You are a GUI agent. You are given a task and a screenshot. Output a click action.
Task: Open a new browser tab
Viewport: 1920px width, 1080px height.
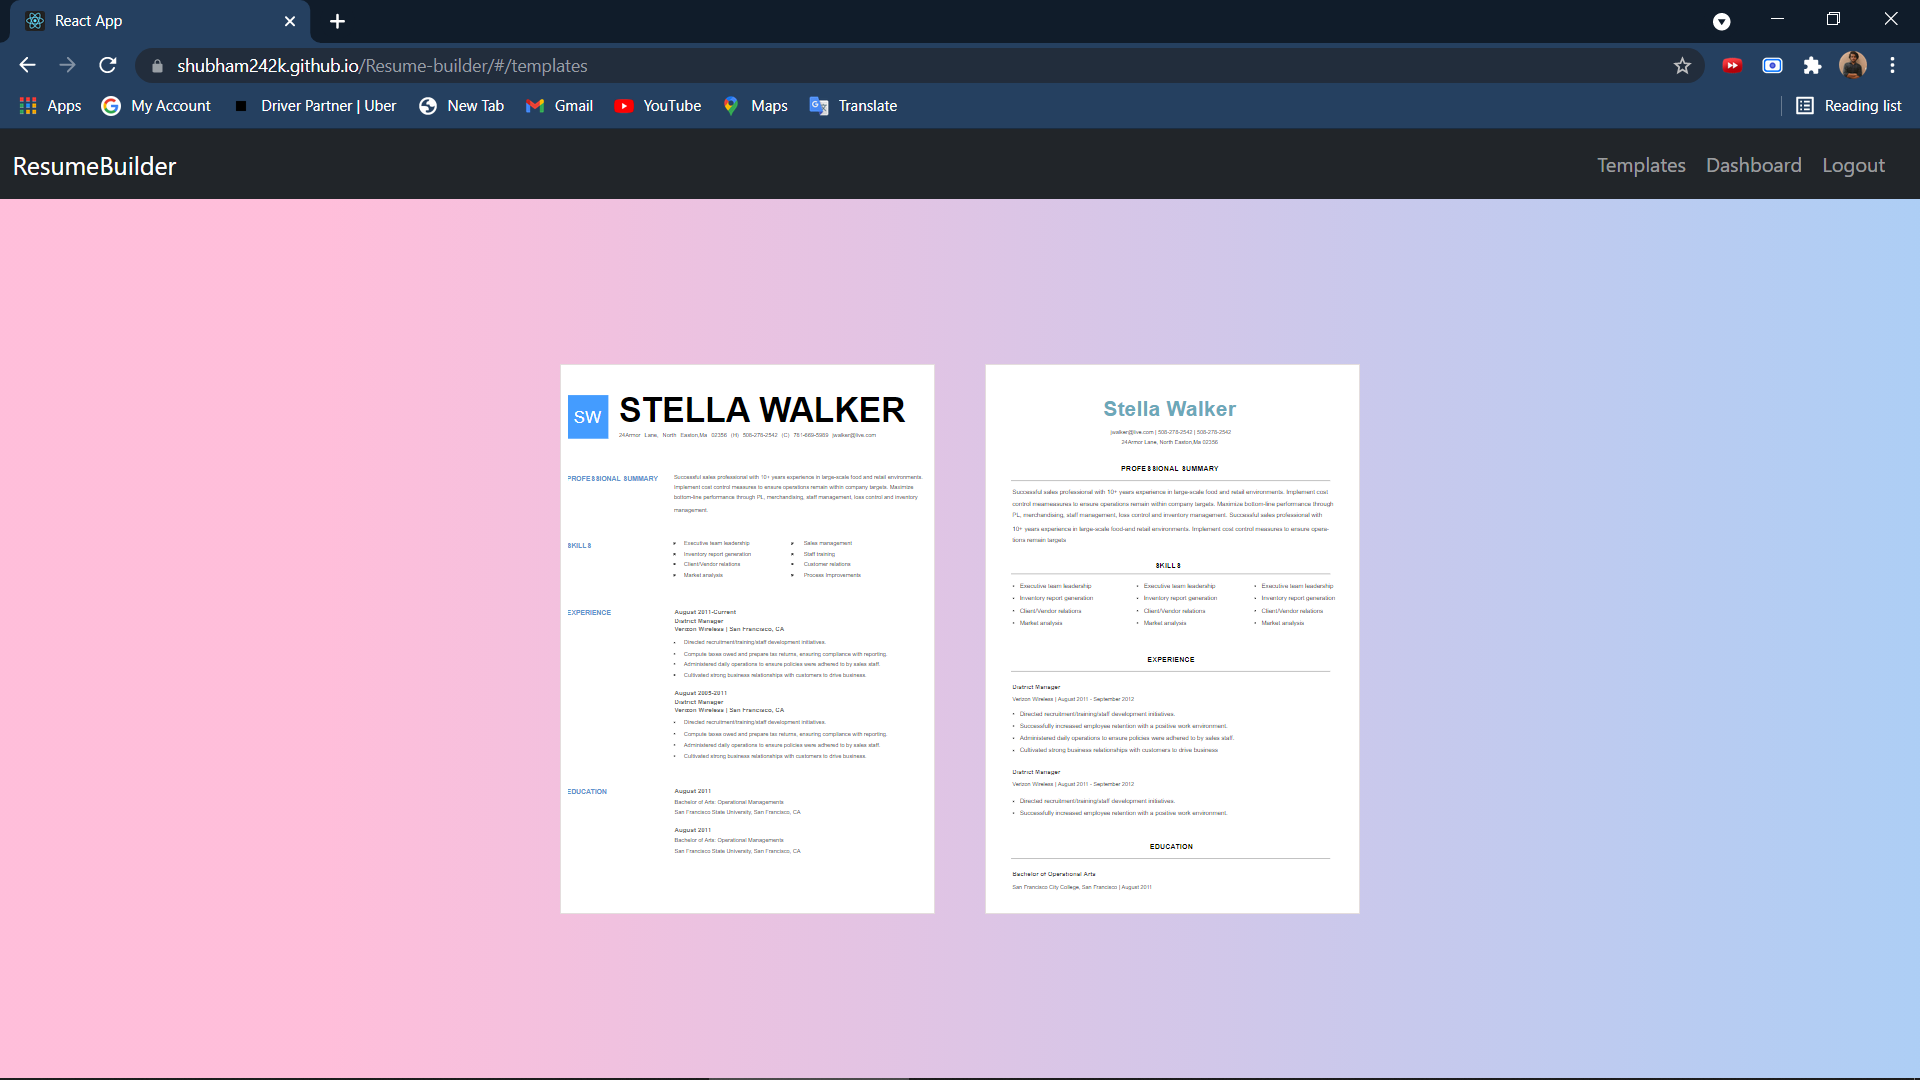point(337,20)
